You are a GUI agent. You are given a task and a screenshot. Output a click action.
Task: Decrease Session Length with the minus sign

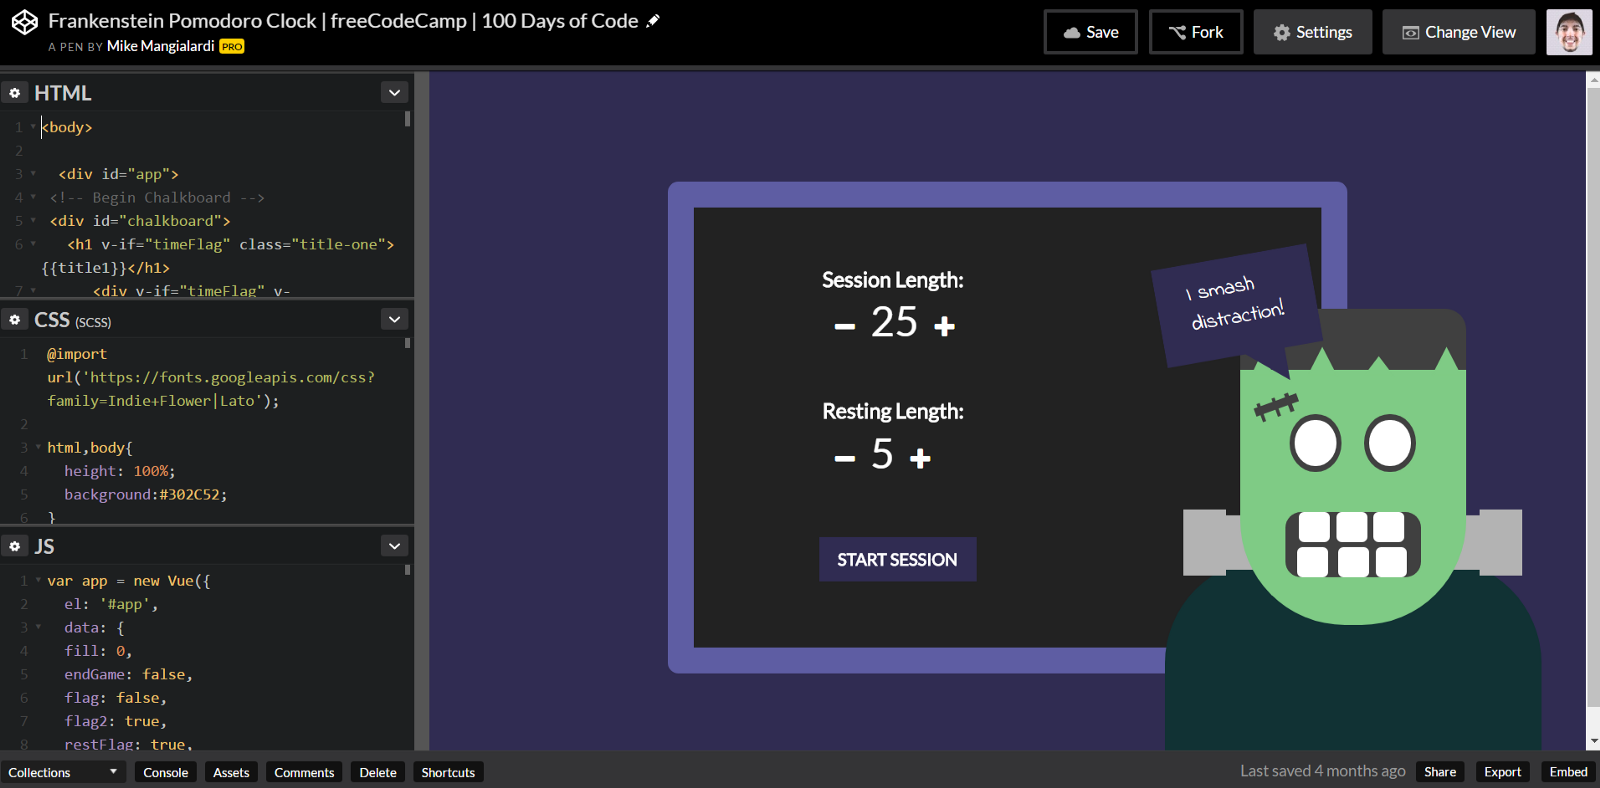click(x=845, y=326)
